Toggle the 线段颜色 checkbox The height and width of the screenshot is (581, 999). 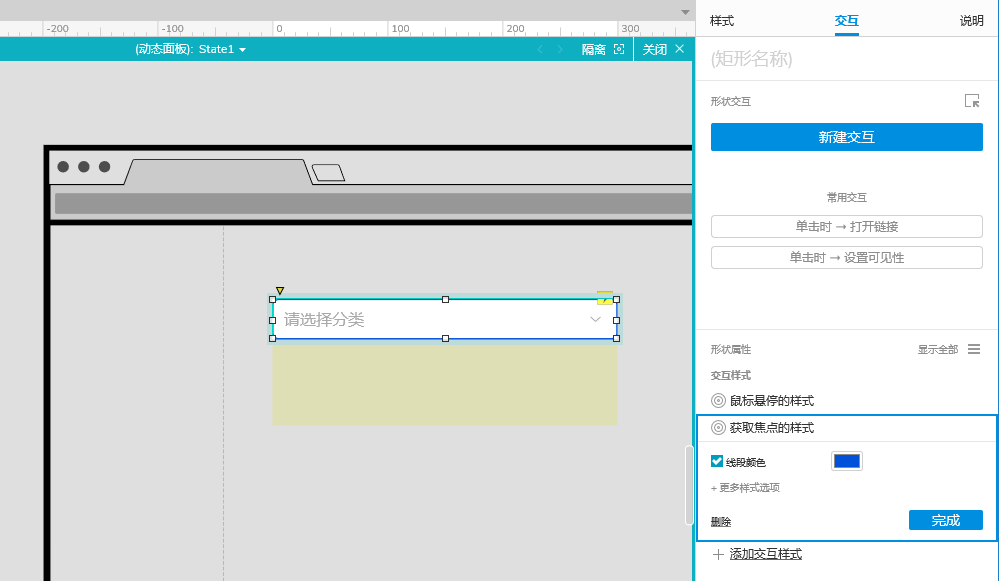(x=717, y=461)
